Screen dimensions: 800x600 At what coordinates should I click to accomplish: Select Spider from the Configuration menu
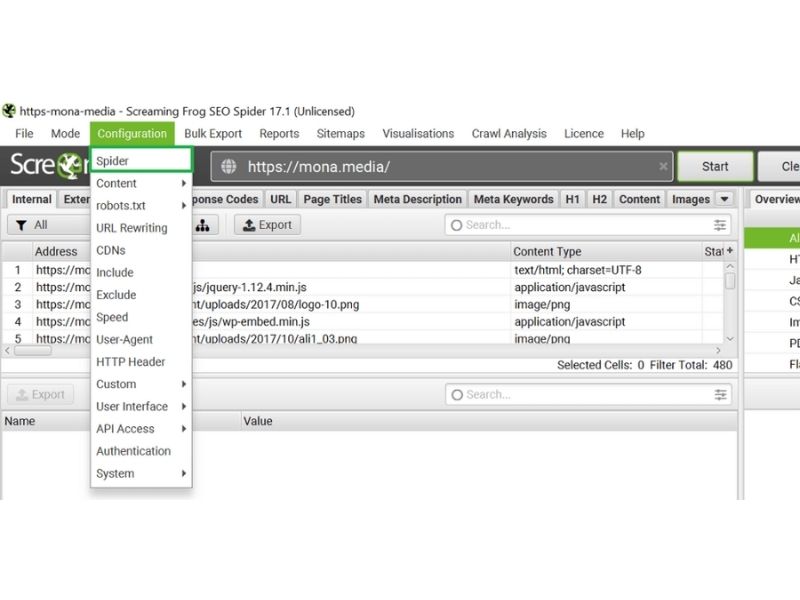click(141, 160)
